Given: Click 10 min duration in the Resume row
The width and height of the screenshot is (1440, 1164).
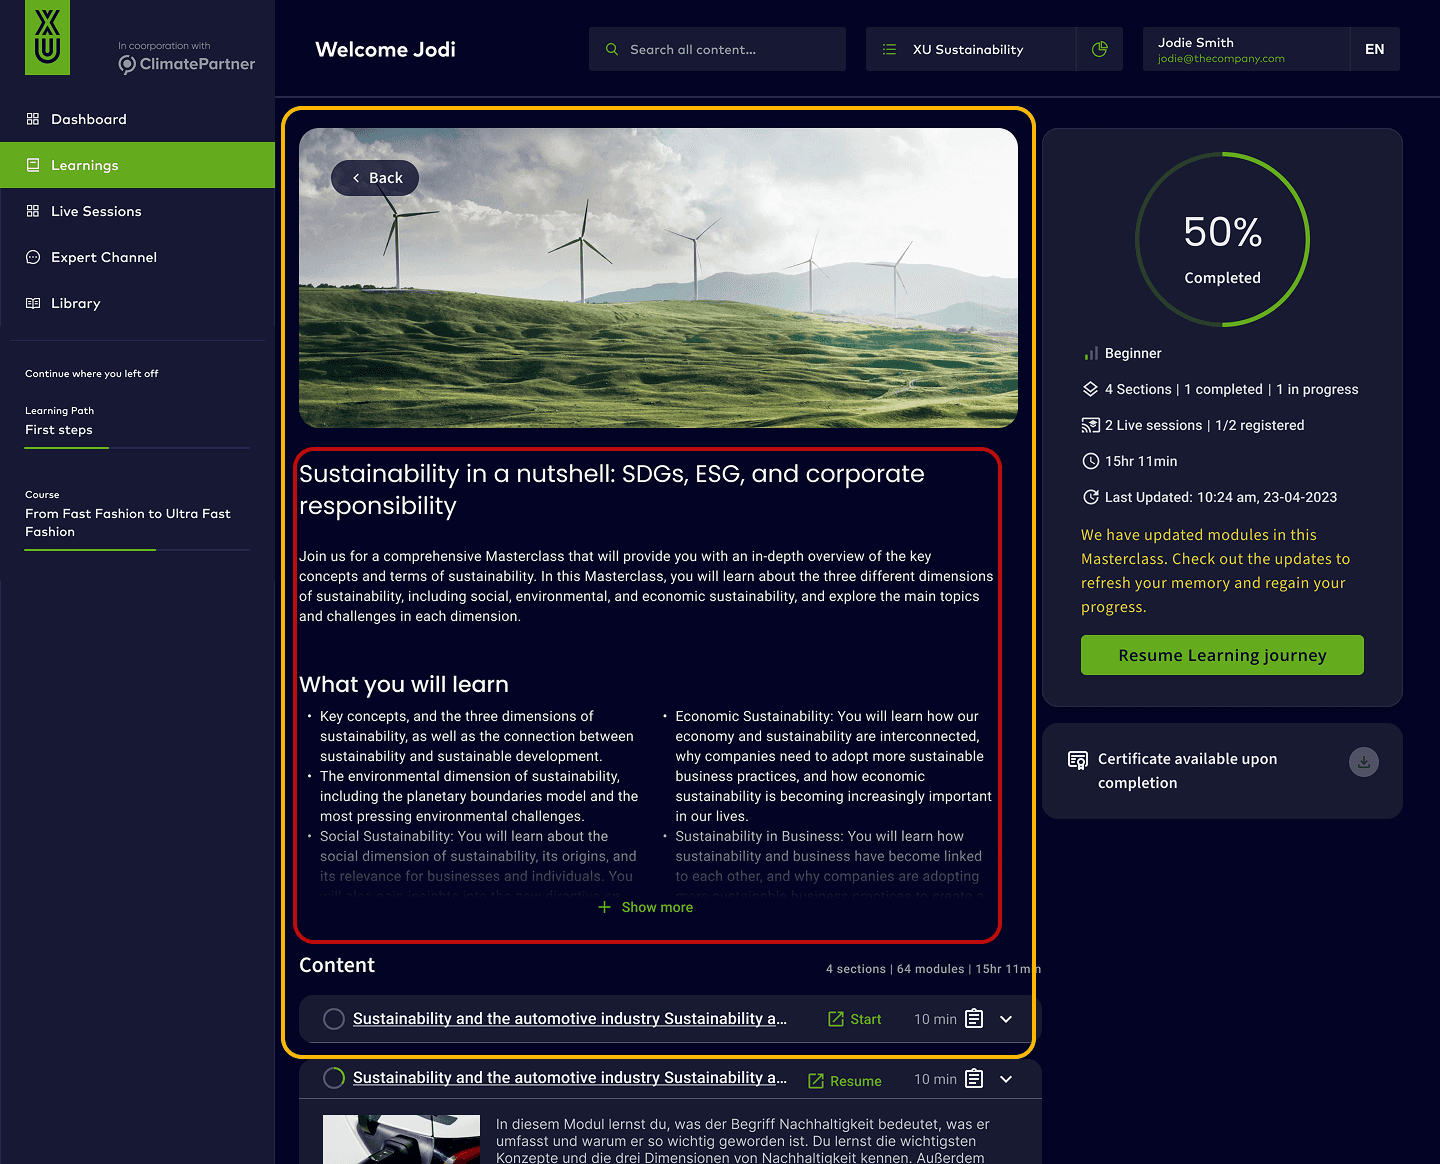Looking at the screenshot, I should [x=935, y=1079].
